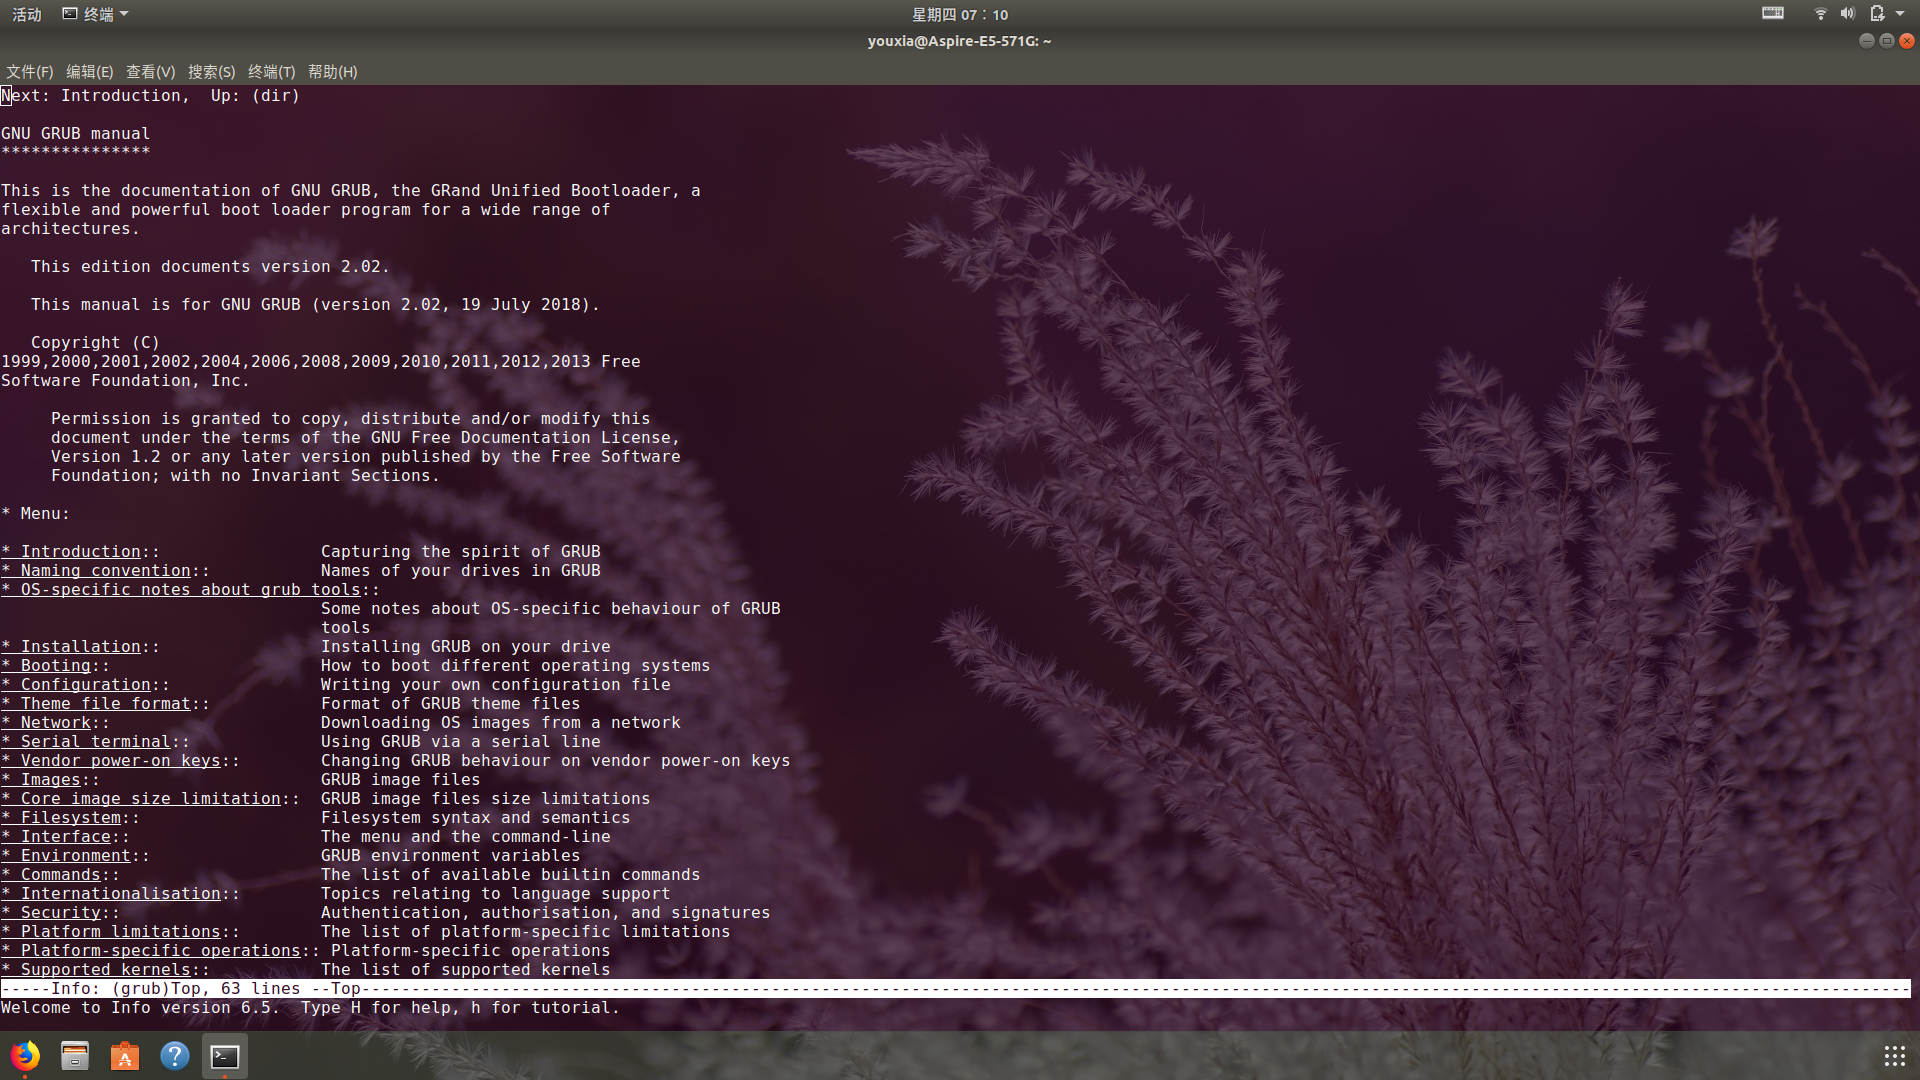Follow the Introduction menu link

coord(80,552)
